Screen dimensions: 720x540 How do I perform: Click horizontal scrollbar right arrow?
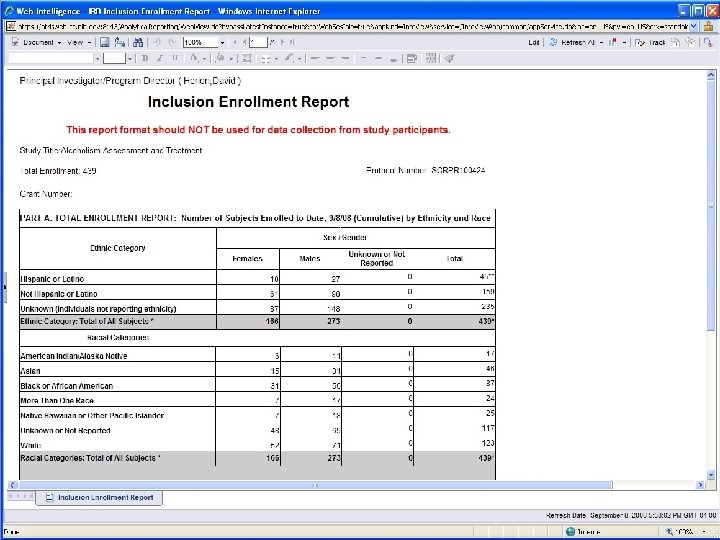click(x=700, y=485)
